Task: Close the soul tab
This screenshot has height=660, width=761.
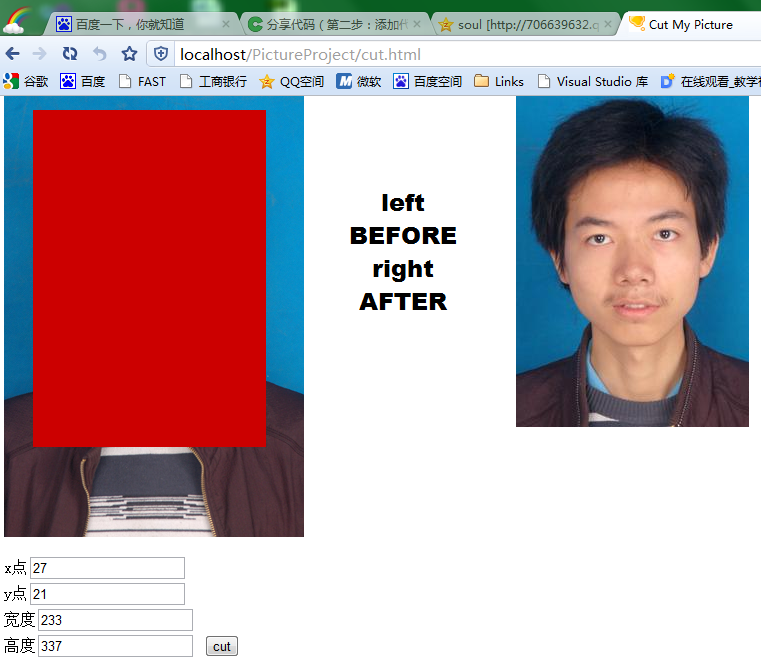Action: coord(607,24)
